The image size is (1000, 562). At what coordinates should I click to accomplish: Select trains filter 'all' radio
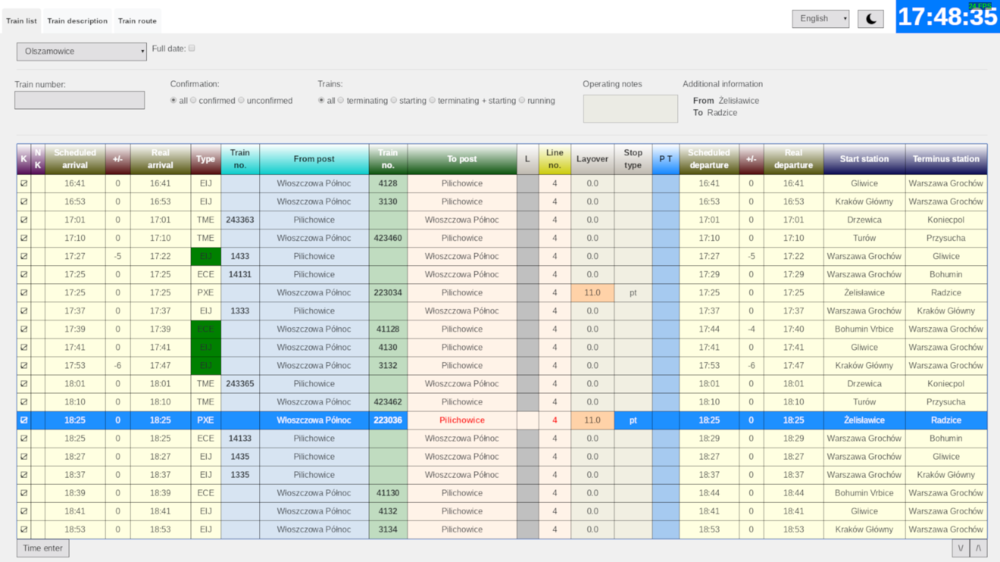coord(321,100)
